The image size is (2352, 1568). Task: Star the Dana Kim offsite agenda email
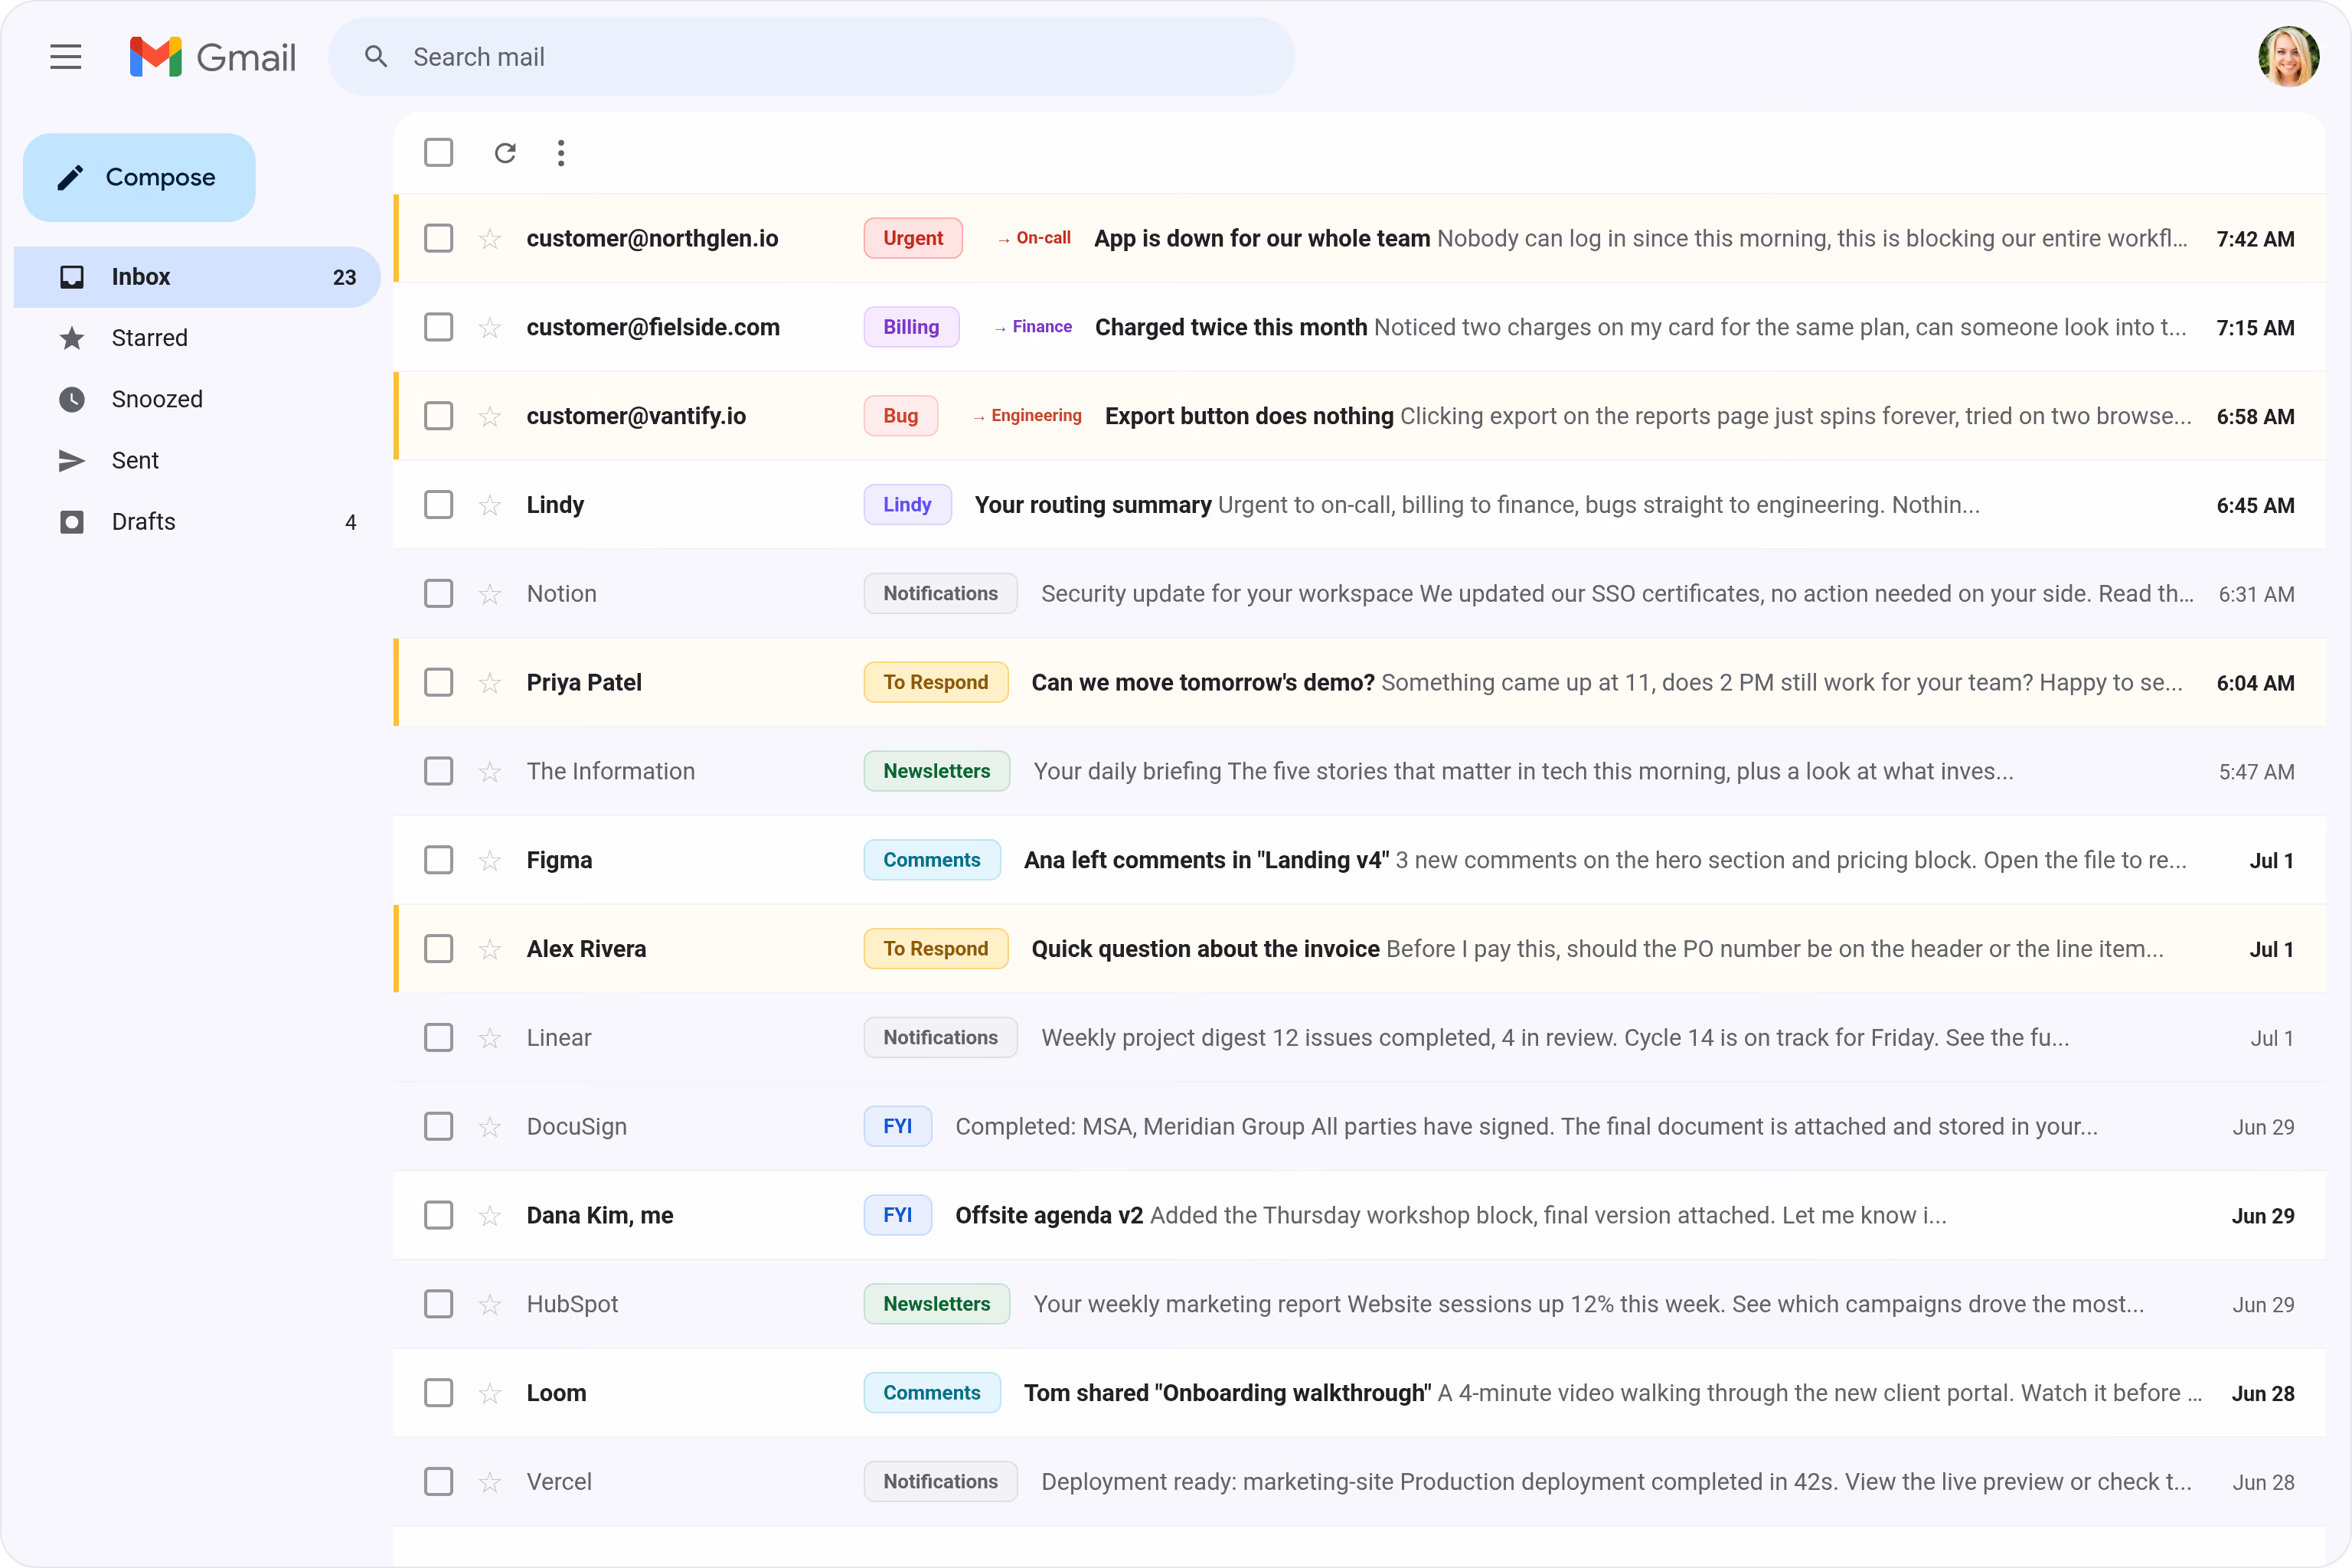click(x=489, y=1216)
